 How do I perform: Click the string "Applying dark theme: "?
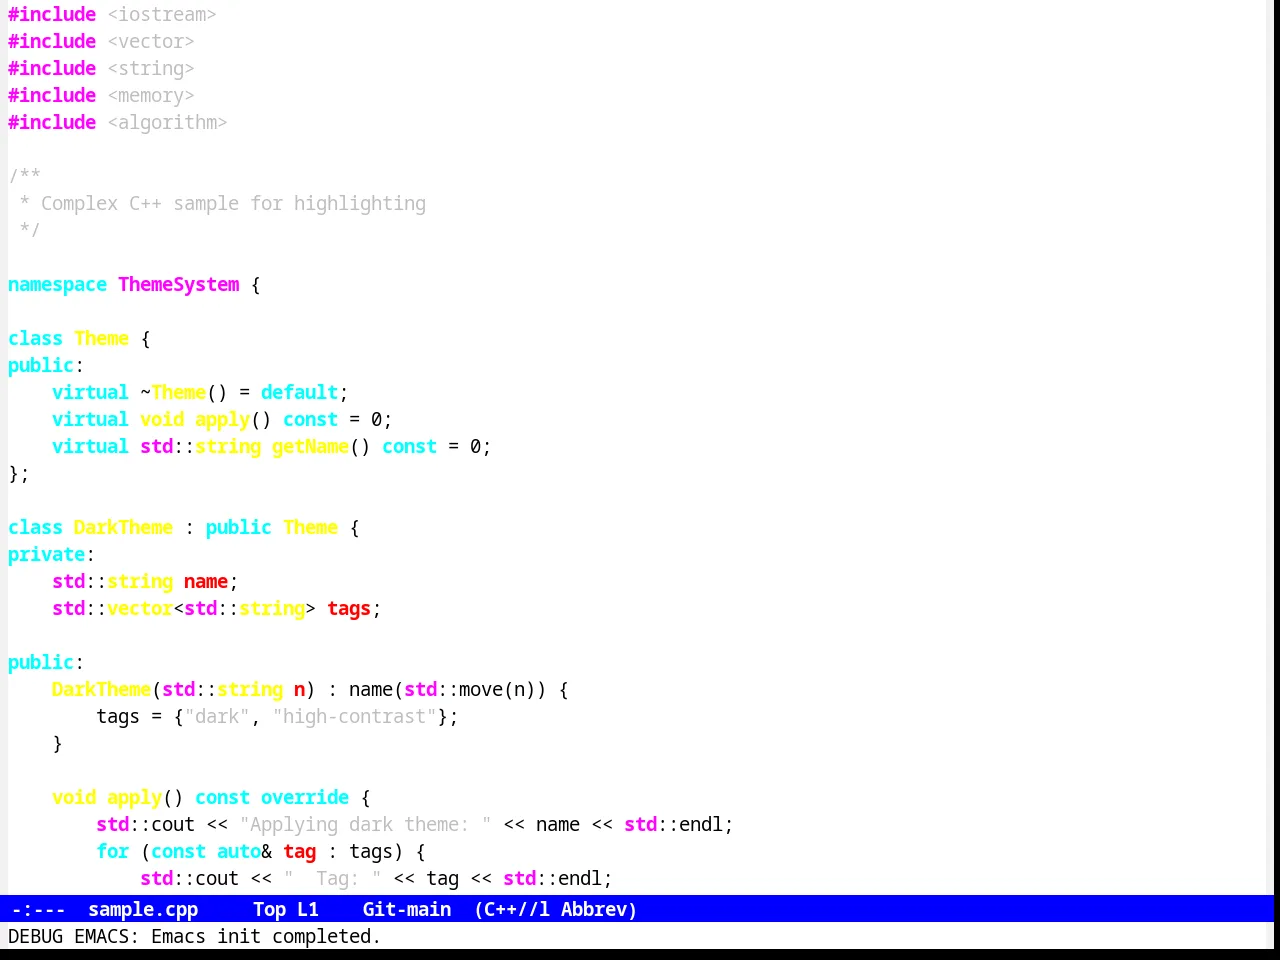coord(365,824)
